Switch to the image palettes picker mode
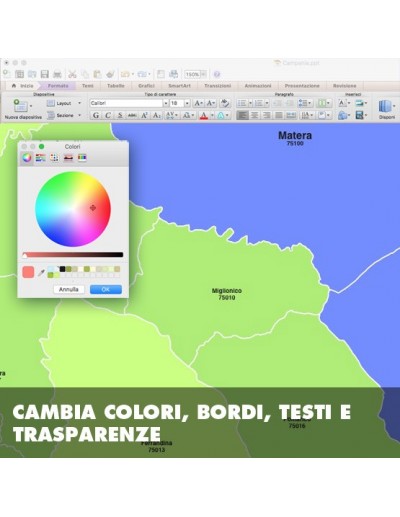 pyautogui.click(x=68, y=158)
